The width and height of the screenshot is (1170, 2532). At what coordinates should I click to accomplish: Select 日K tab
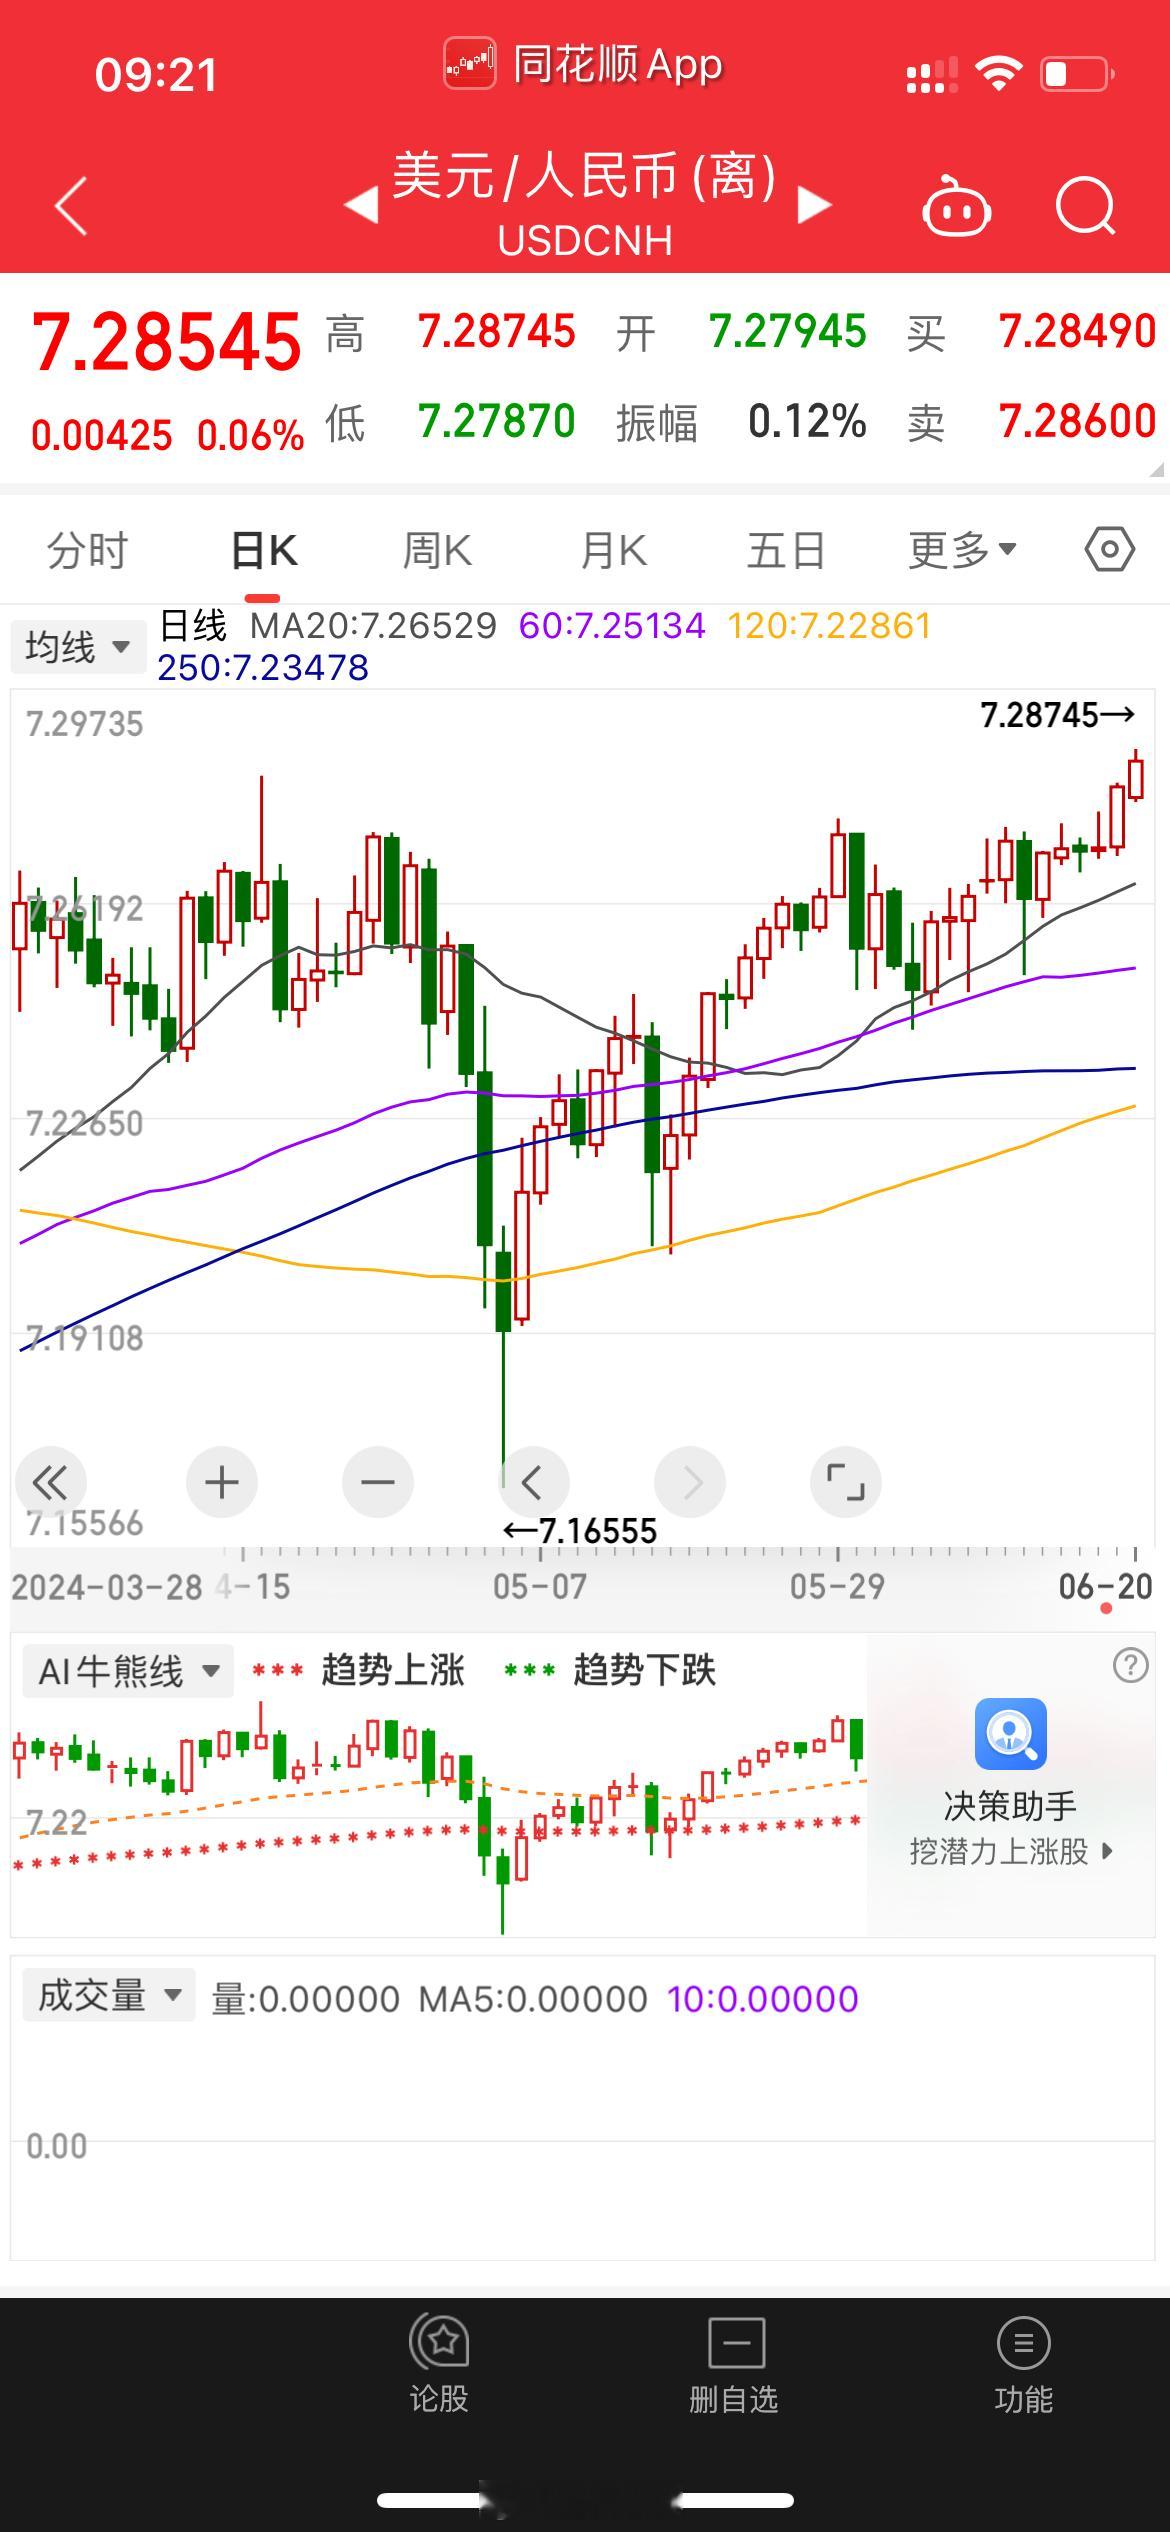coord(264,550)
